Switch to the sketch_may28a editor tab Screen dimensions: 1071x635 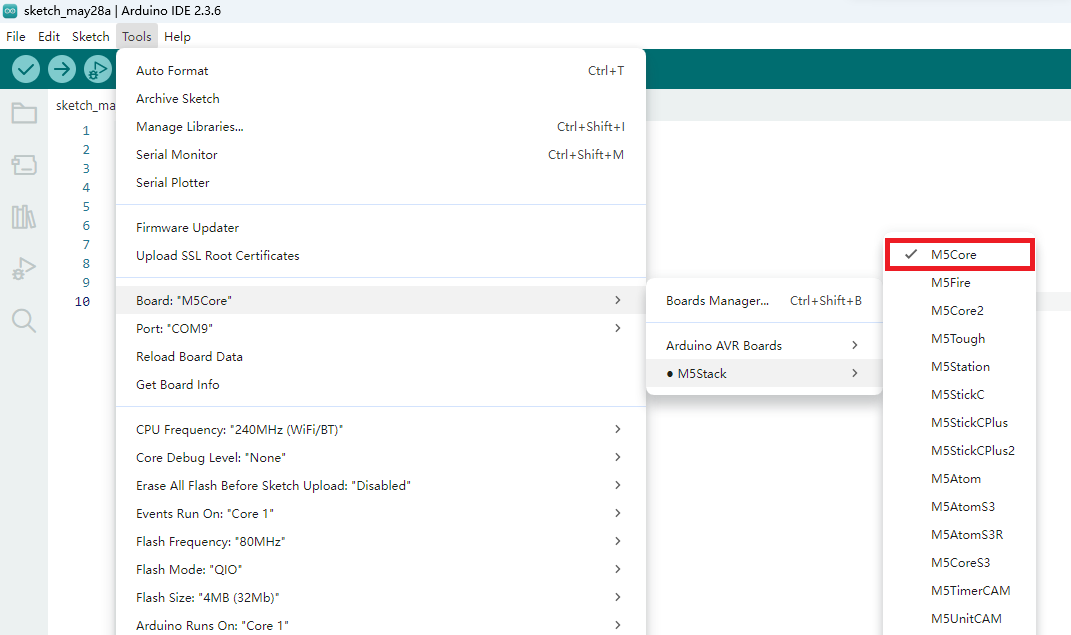tap(85, 105)
